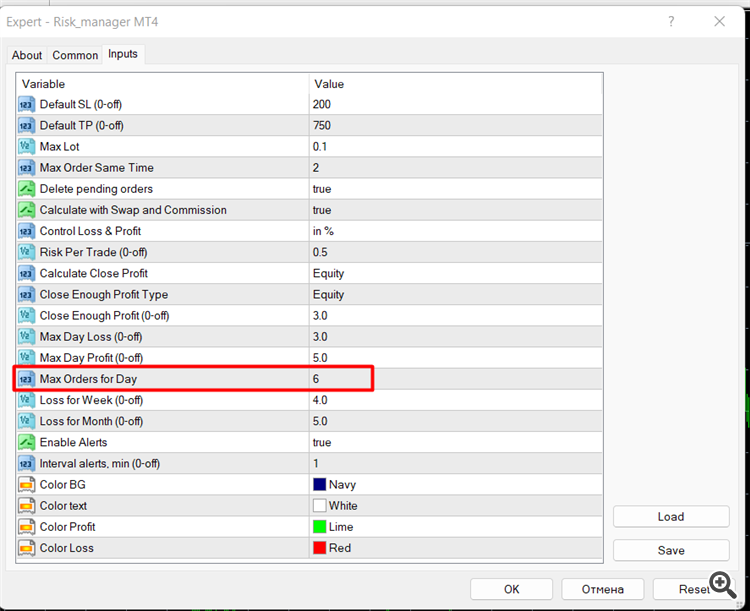Image resolution: width=750 pixels, height=611 pixels.
Task: Click the Red color swatch for Color Loss
Action: pyautogui.click(x=320, y=548)
